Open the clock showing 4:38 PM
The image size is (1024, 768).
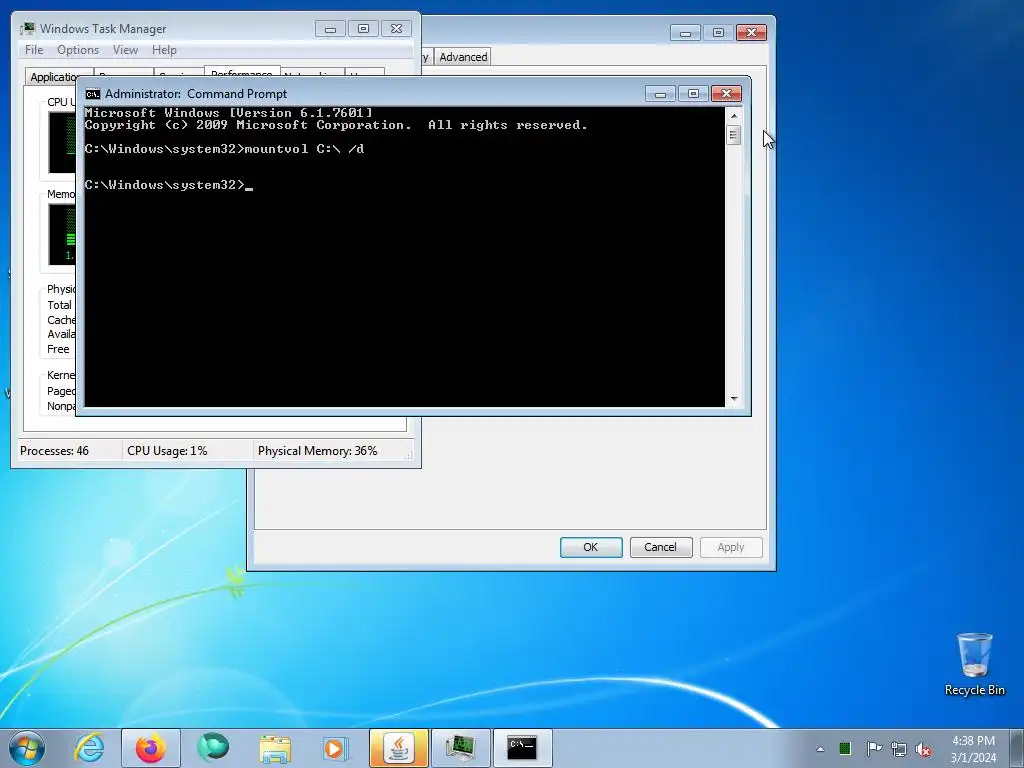click(x=973, y=748)
